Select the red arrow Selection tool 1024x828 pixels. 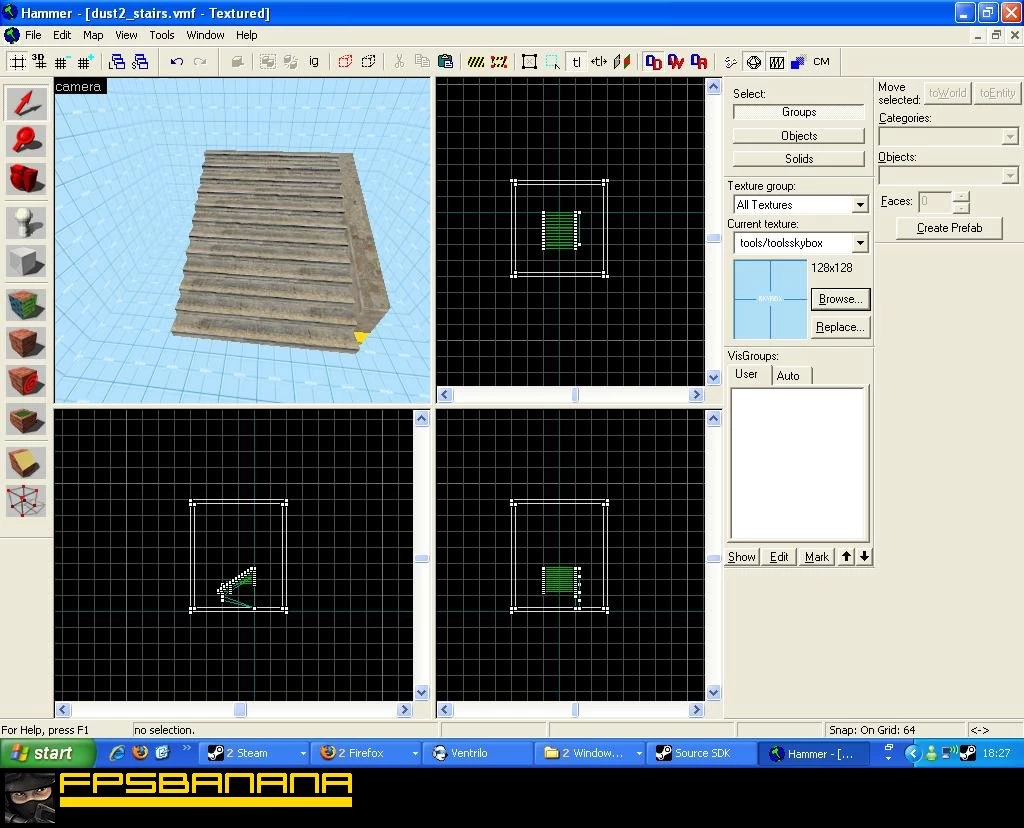coord(26,103)
